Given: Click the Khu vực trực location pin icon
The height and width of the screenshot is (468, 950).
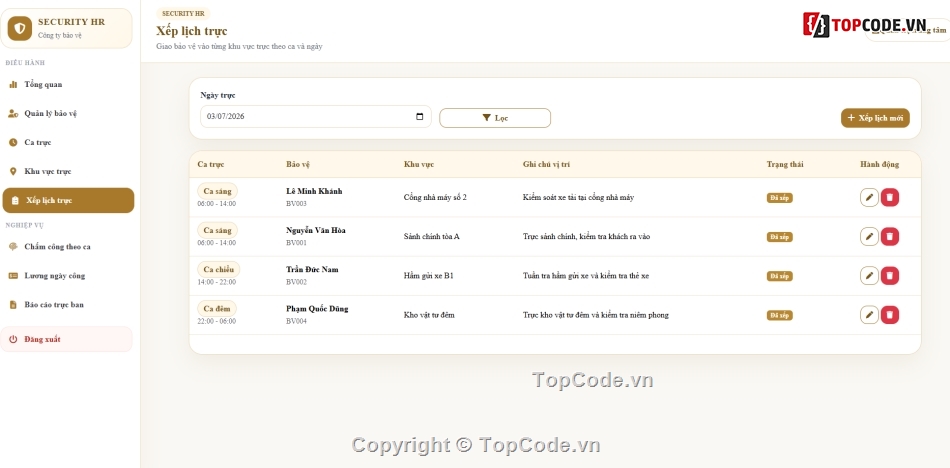Looking at the screenshot, I should (13, 172).
